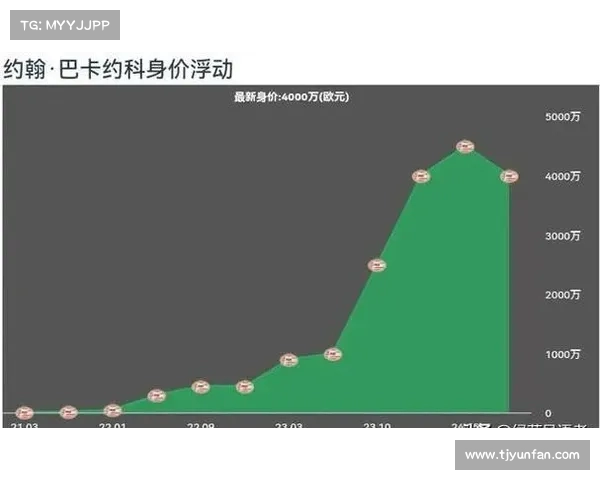This screenshot has height=480, width=600.
Task: Click the TG: MYYJJPP badge
Action: (x=65, y=25)
